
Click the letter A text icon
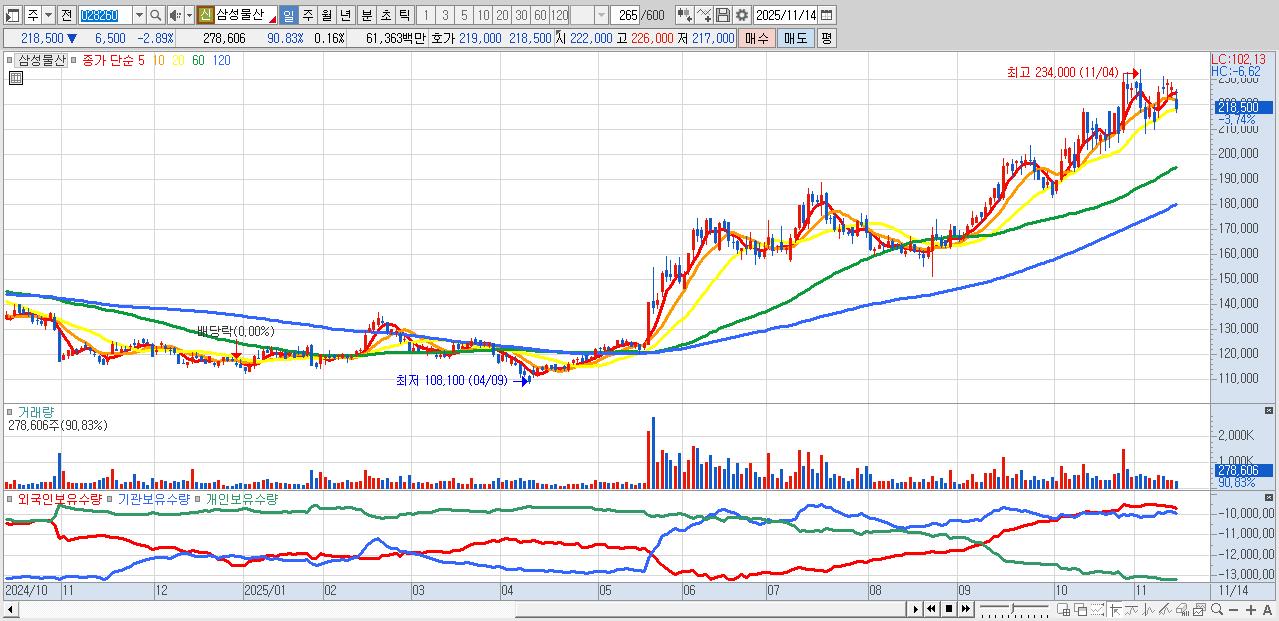[x=1267, y=609]
